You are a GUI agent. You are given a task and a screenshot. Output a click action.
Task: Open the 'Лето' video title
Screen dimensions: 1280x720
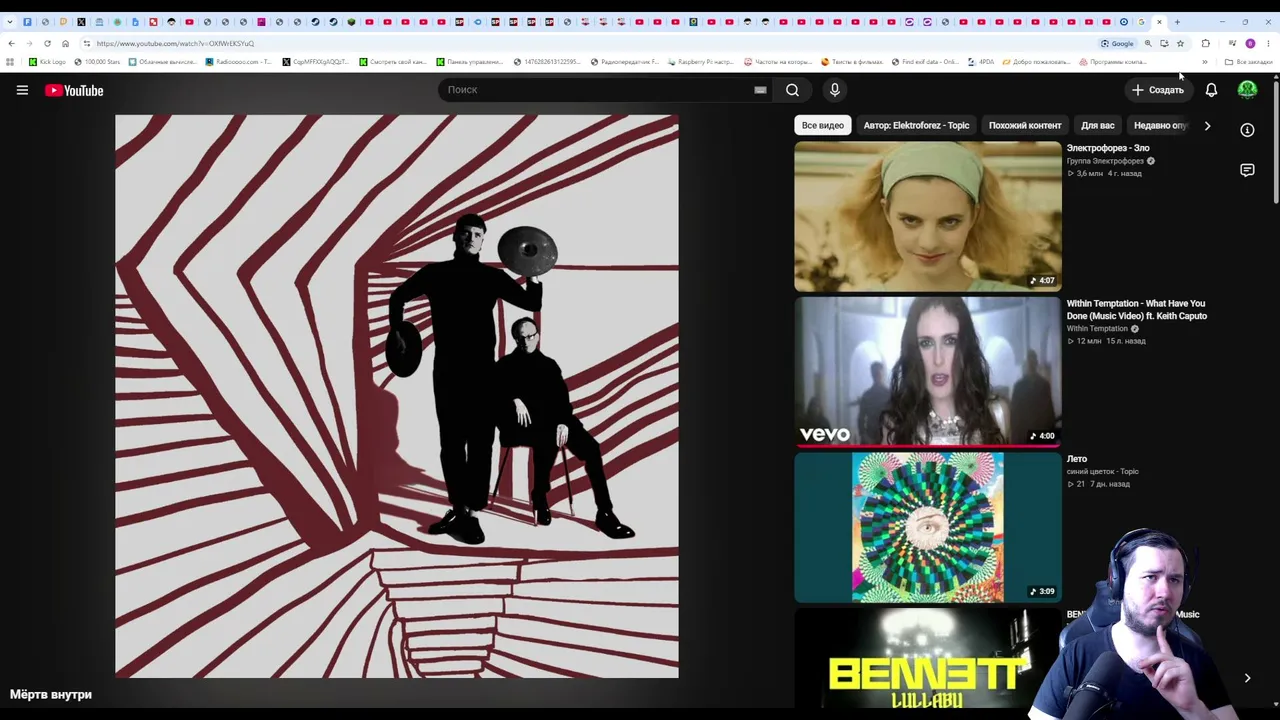(x=1076, y=459)
